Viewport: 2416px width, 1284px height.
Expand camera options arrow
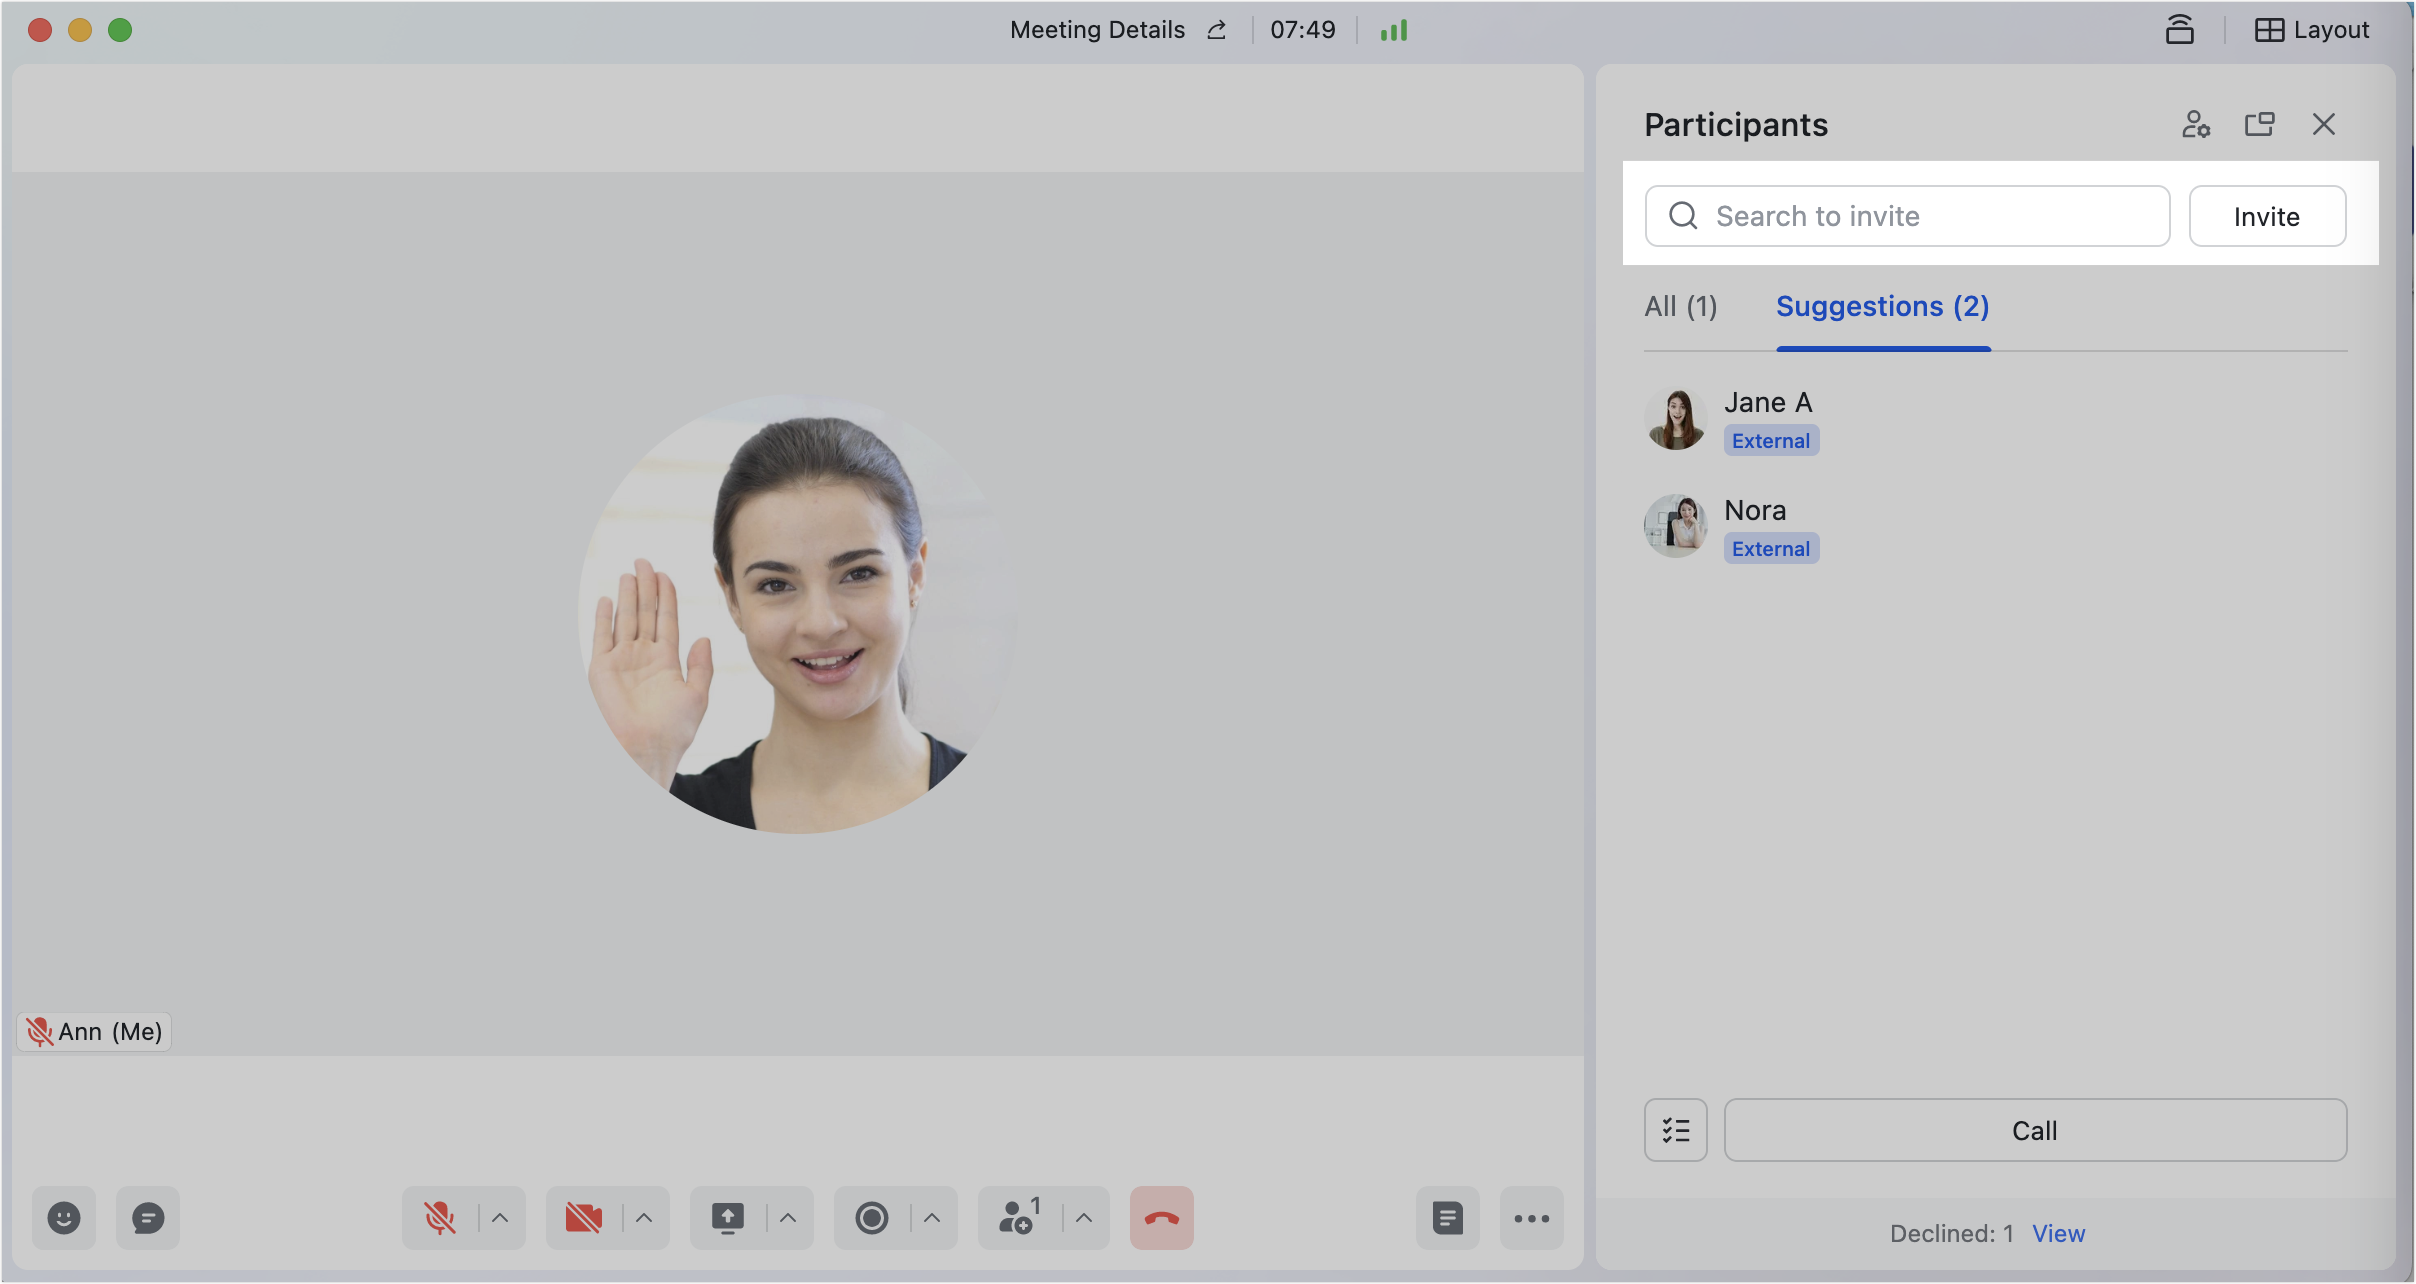pos(645,1218)
